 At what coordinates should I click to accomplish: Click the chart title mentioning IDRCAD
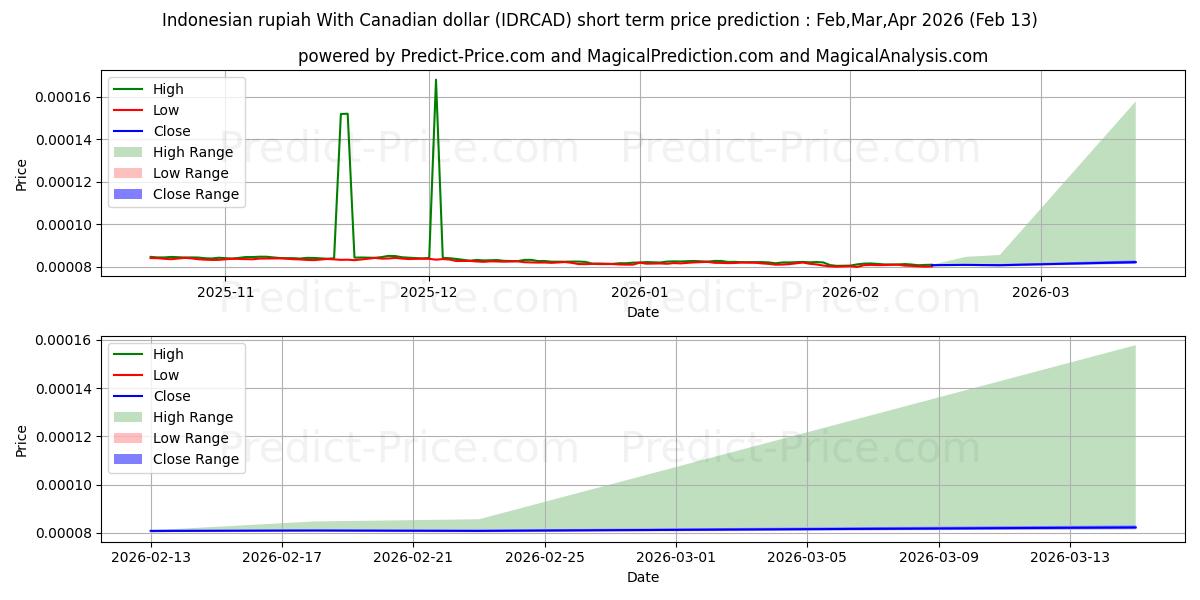coord(599,20)
